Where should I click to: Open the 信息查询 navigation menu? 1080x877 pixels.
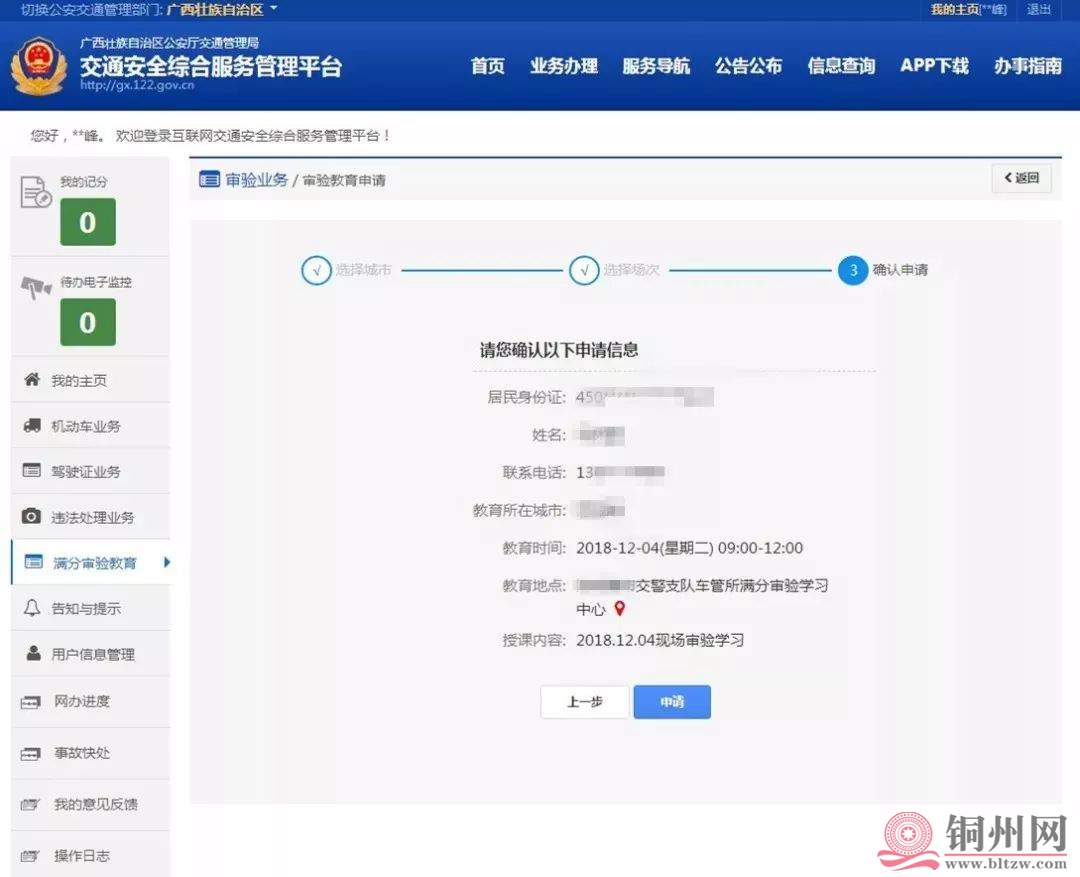point(841,66)
